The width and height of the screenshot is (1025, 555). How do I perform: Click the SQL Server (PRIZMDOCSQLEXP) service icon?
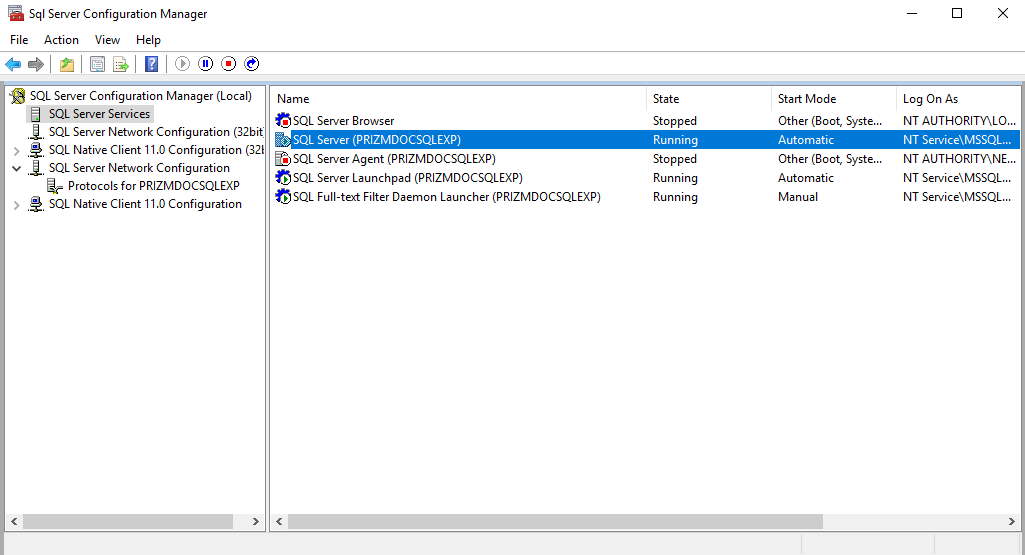[283, 140]
